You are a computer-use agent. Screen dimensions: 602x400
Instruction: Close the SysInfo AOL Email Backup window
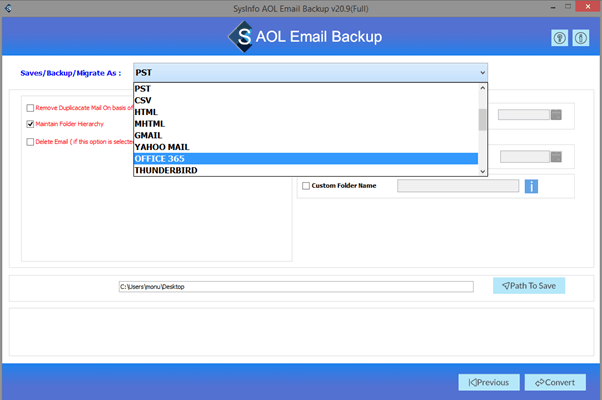pos(588,7)
